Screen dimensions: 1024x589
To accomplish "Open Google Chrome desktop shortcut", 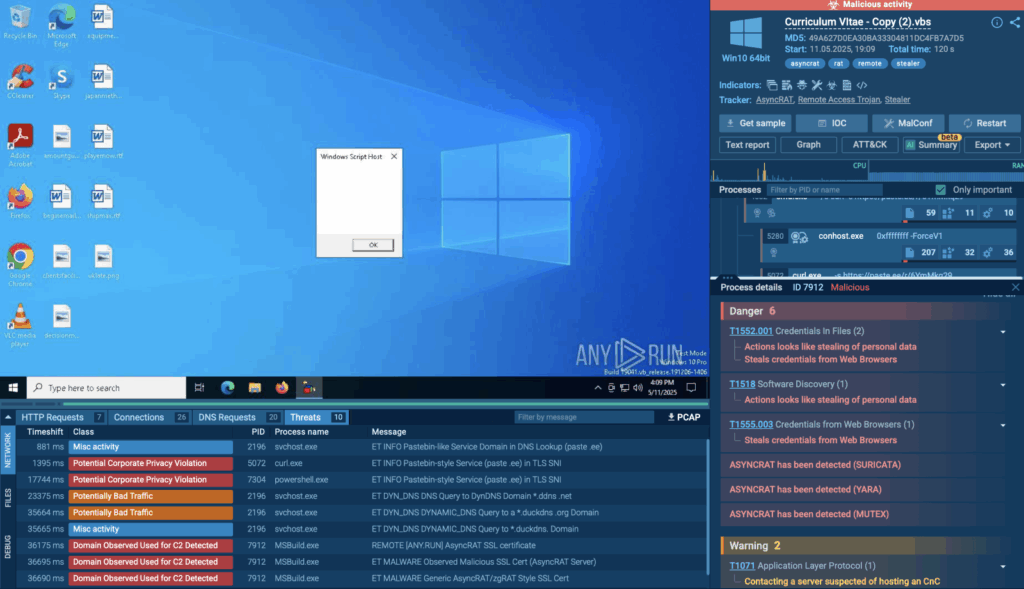I will tap(20, 265).
